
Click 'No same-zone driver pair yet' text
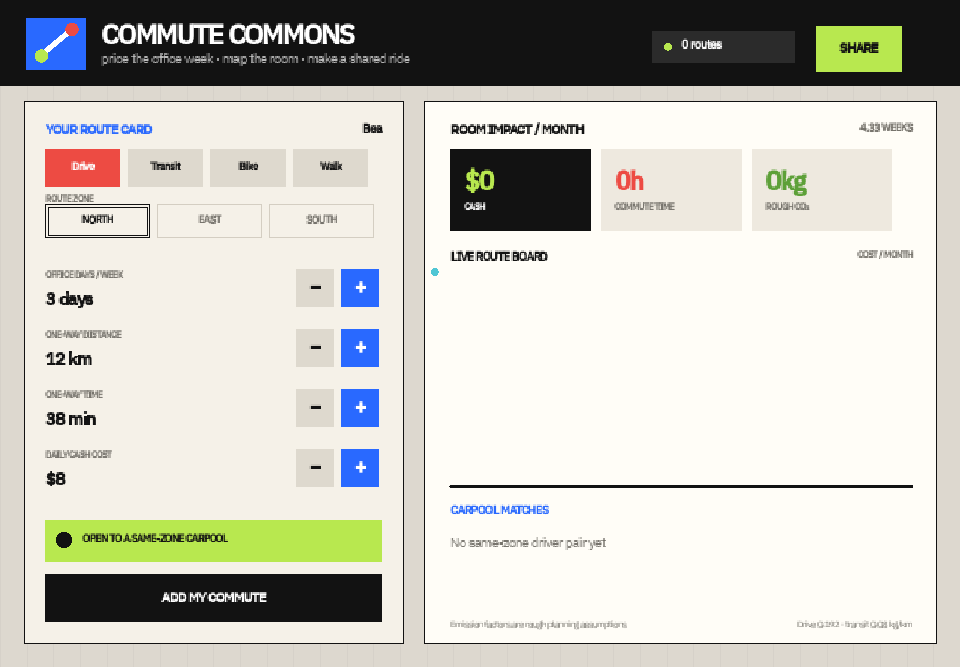528,543
